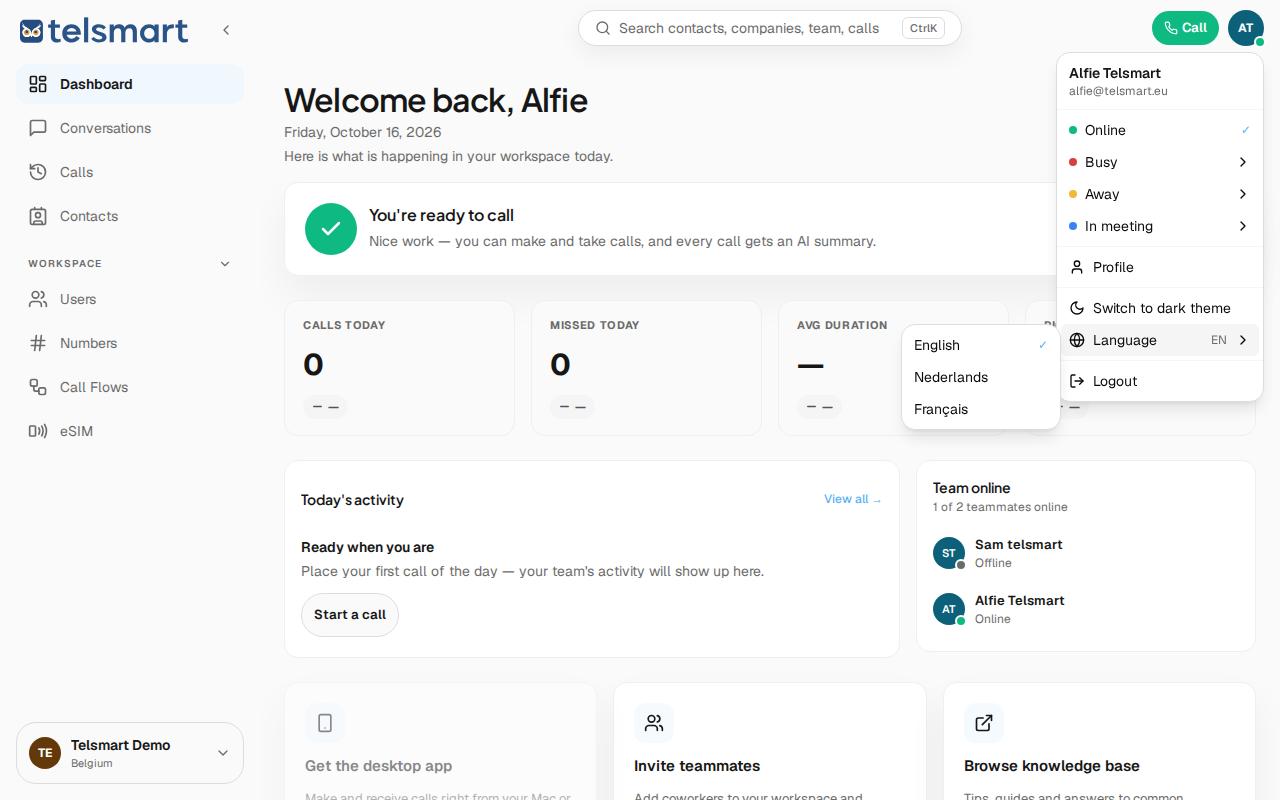1280x800 pixels.
Task: Expand the Busy status submenu arrow
Action: [1243, 162]
